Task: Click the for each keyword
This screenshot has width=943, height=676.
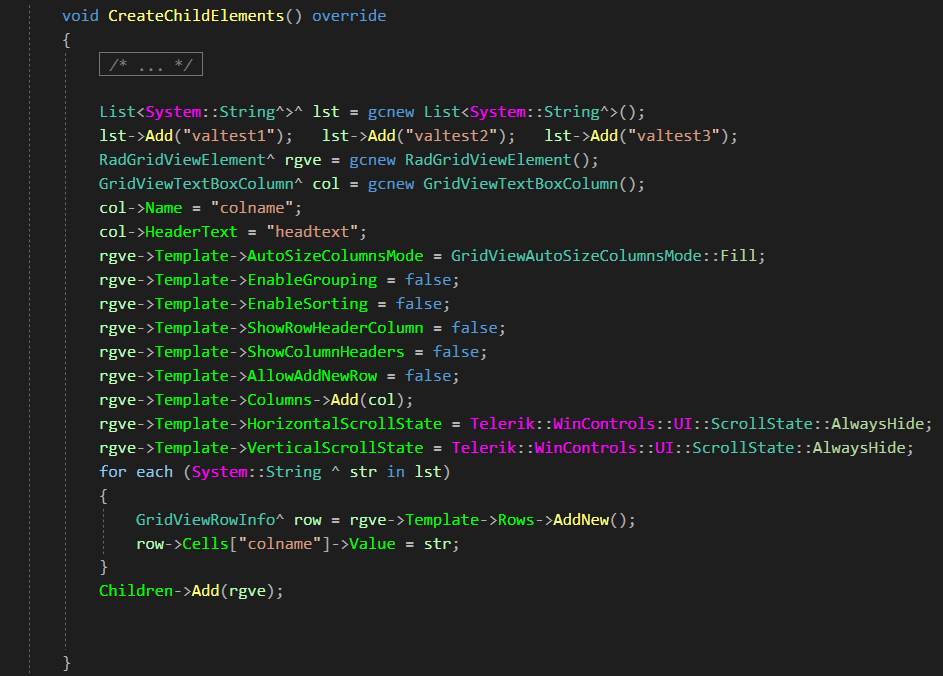Action: 136,472
